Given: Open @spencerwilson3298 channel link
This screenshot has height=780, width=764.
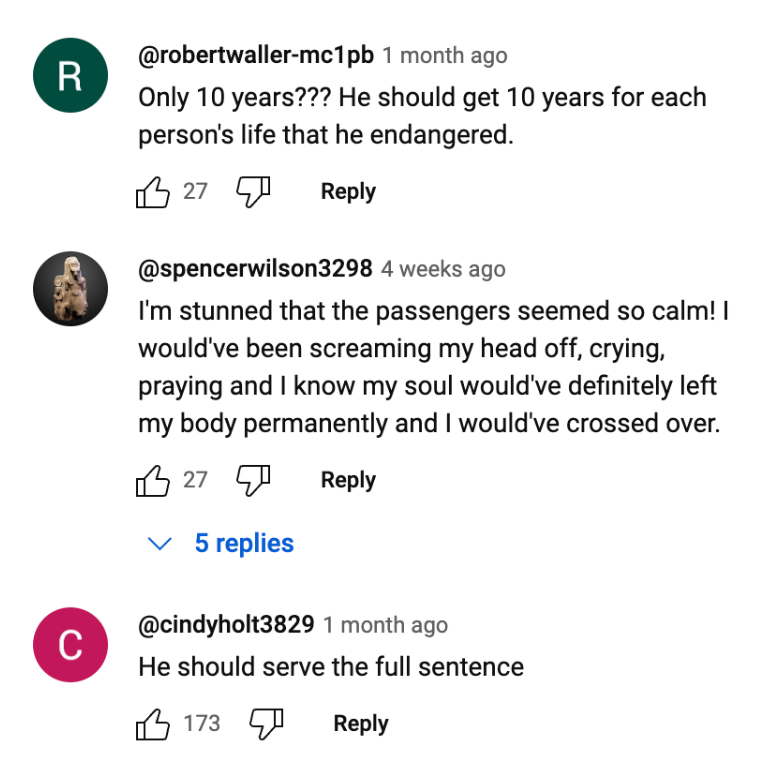Looking at the screenshot, I should pos(255,269).
